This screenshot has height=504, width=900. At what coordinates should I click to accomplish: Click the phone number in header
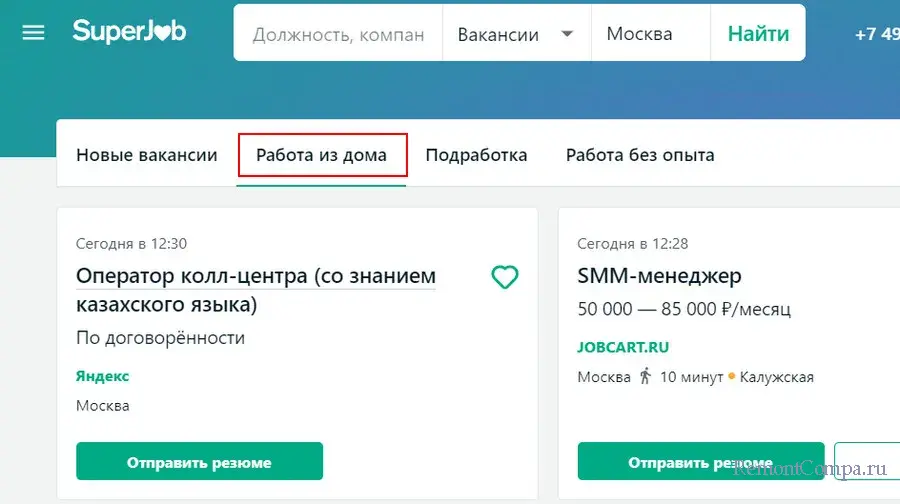click(876, 34)
